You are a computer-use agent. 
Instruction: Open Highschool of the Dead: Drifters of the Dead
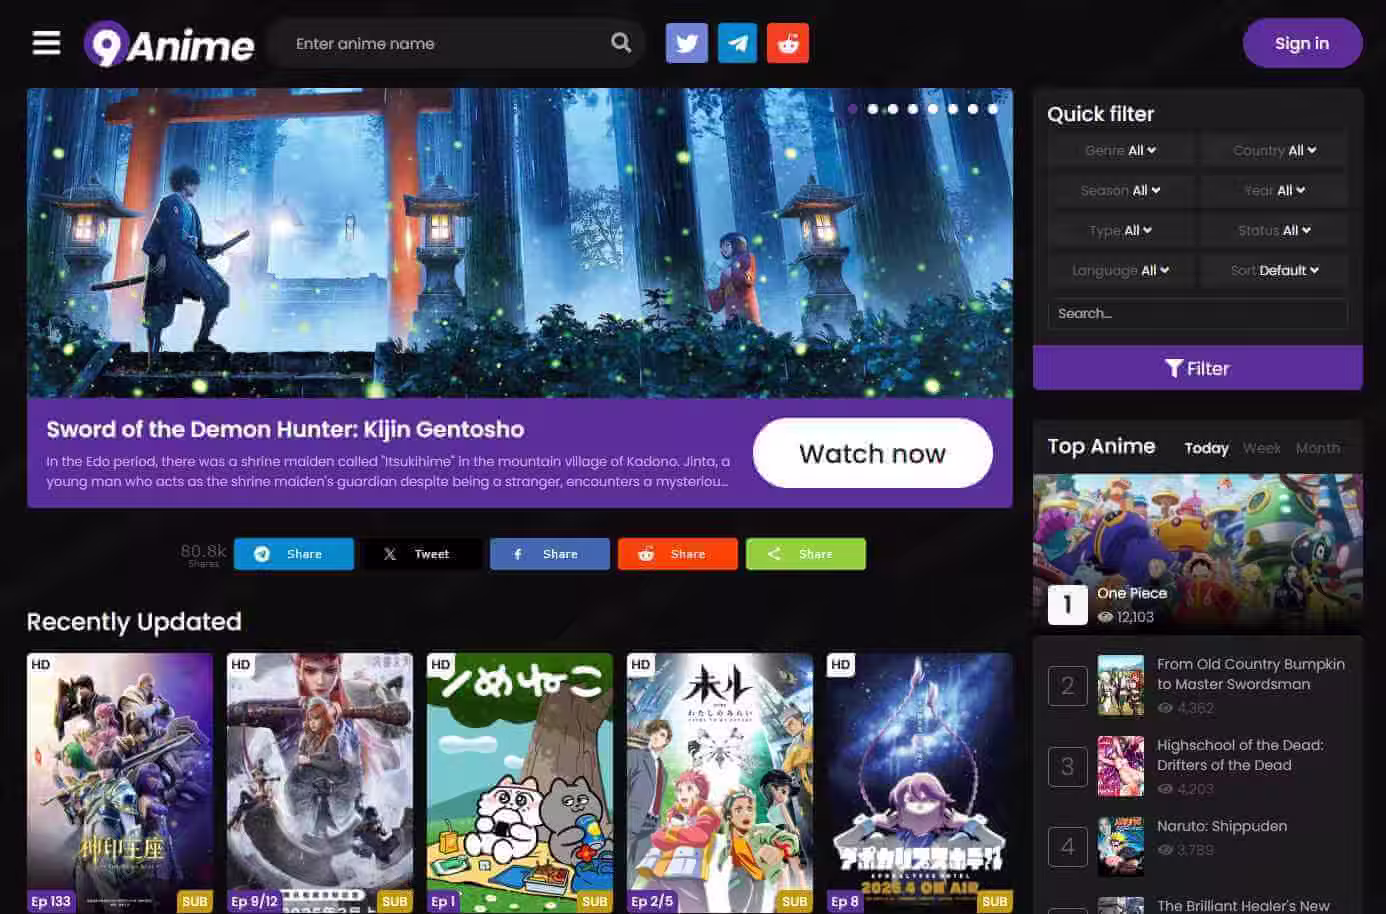(x=1240, y=755)
